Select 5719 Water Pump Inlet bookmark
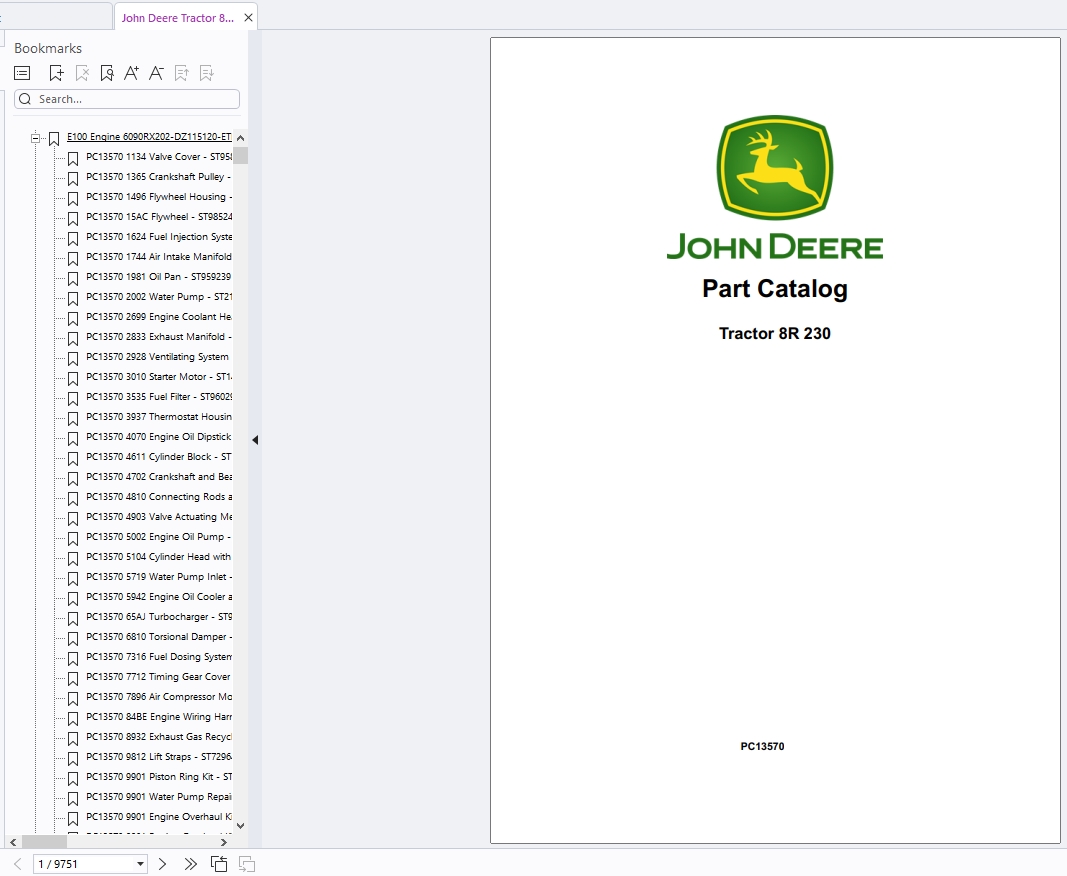 click(159, 577)
